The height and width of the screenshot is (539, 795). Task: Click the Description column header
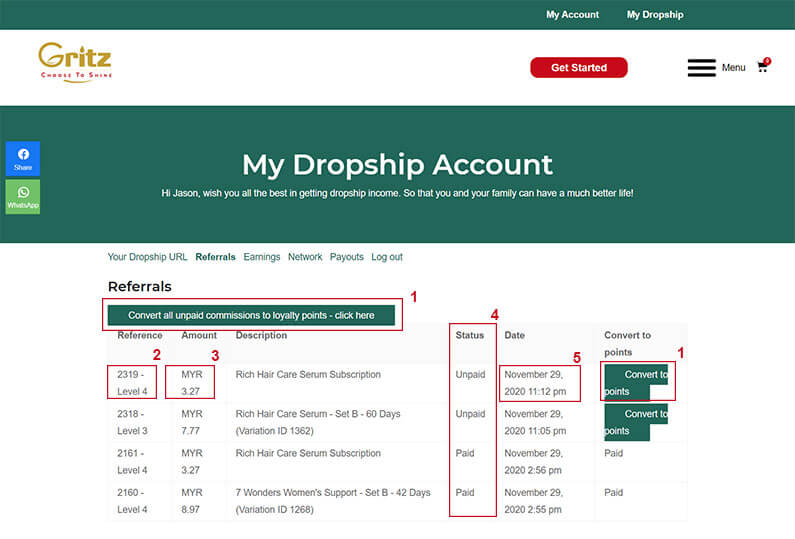[x=261, y=335]
